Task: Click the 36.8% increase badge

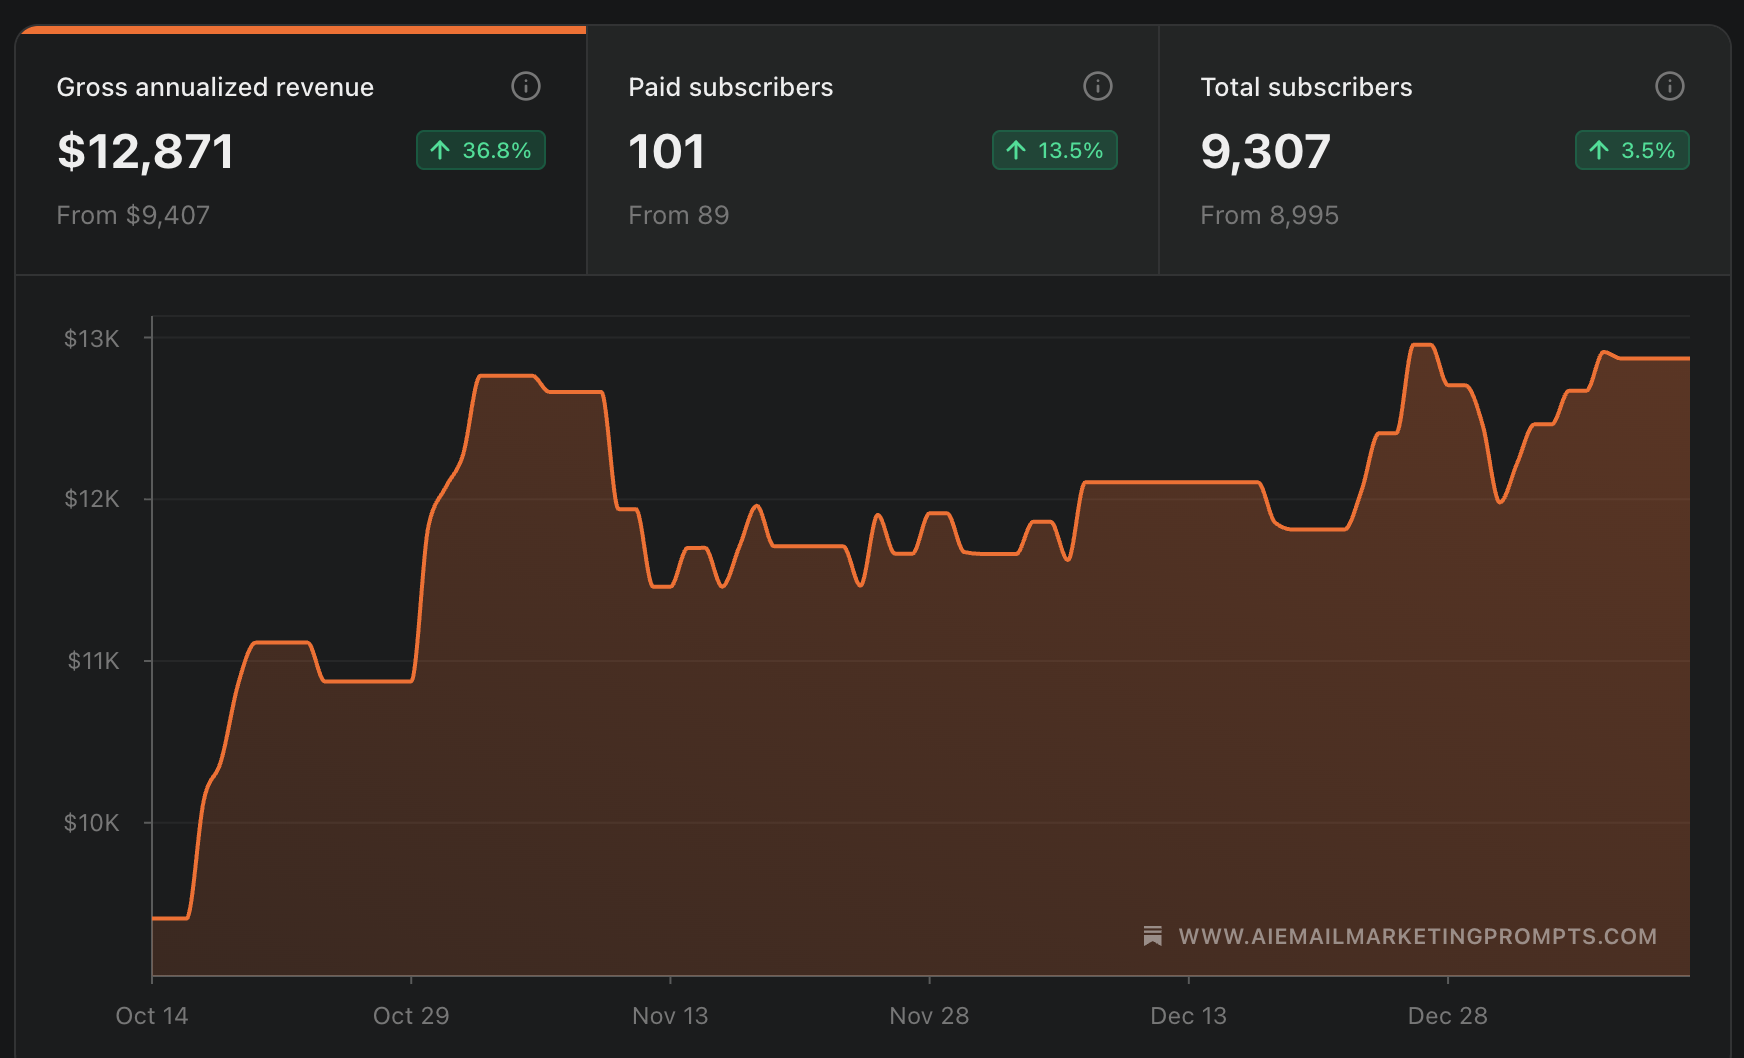Action: pos(481,150)
